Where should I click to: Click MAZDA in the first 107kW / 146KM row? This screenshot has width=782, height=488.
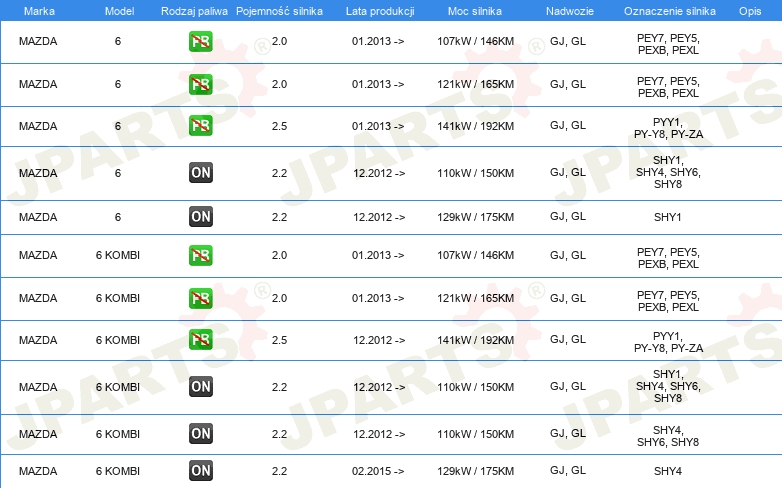[38, 41]
